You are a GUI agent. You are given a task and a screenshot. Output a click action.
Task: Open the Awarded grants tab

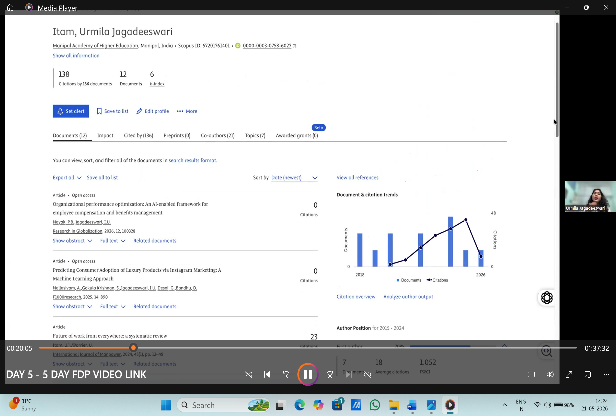pos(297,135)
